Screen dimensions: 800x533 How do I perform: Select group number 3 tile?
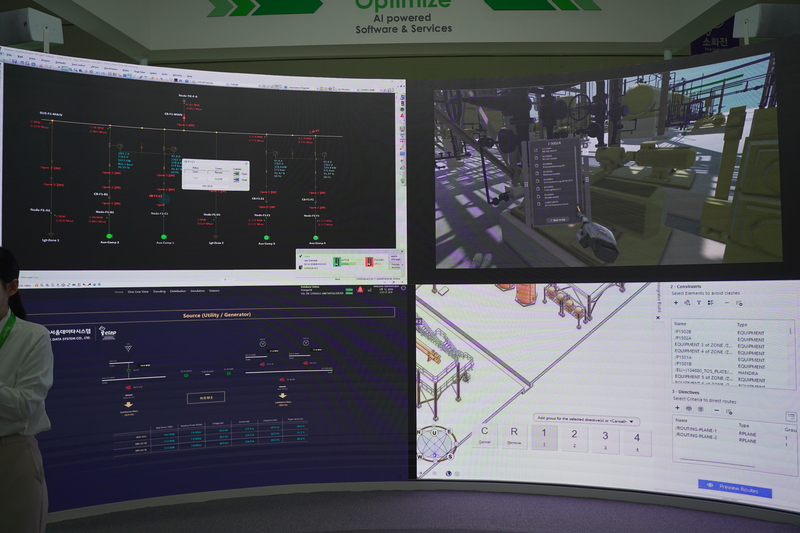coord(604,439)
